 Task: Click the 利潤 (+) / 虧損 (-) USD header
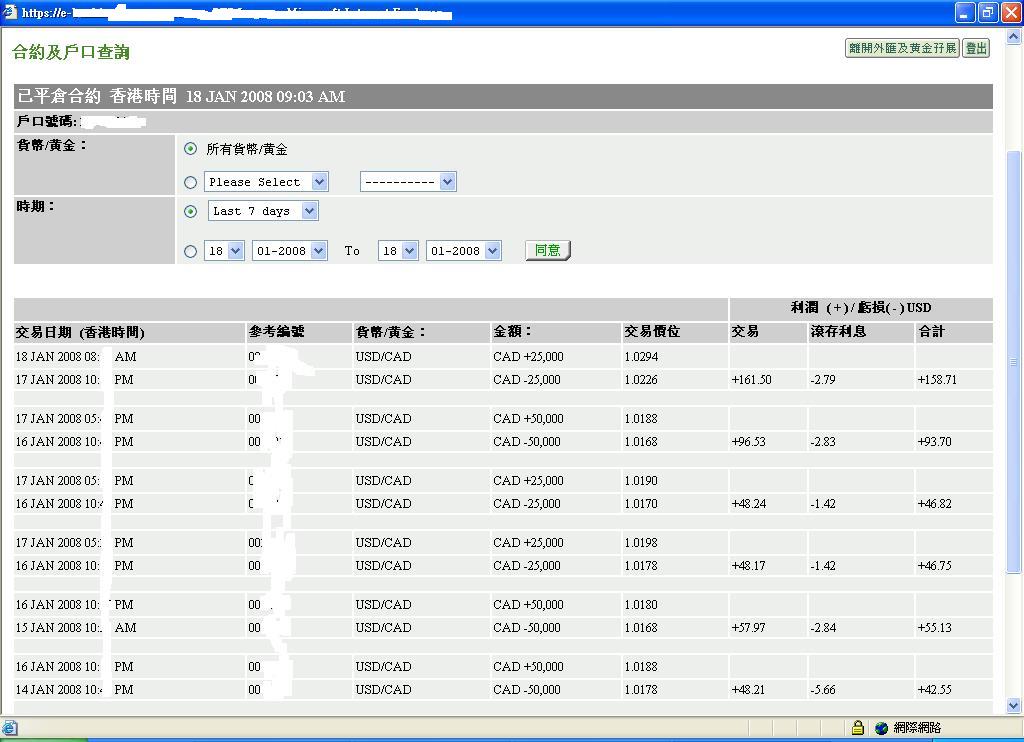pos(861,308)
